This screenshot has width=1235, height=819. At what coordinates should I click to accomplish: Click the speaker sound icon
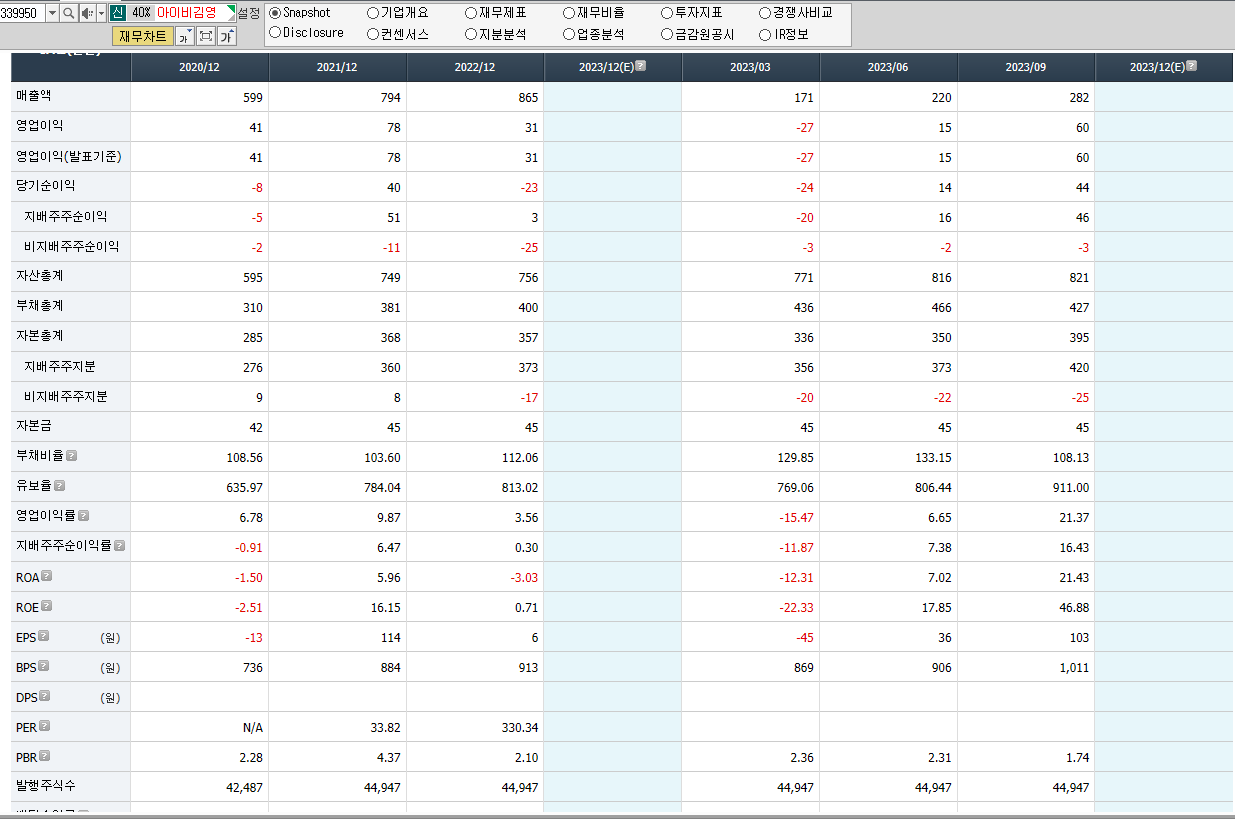[x=87, y=13]
